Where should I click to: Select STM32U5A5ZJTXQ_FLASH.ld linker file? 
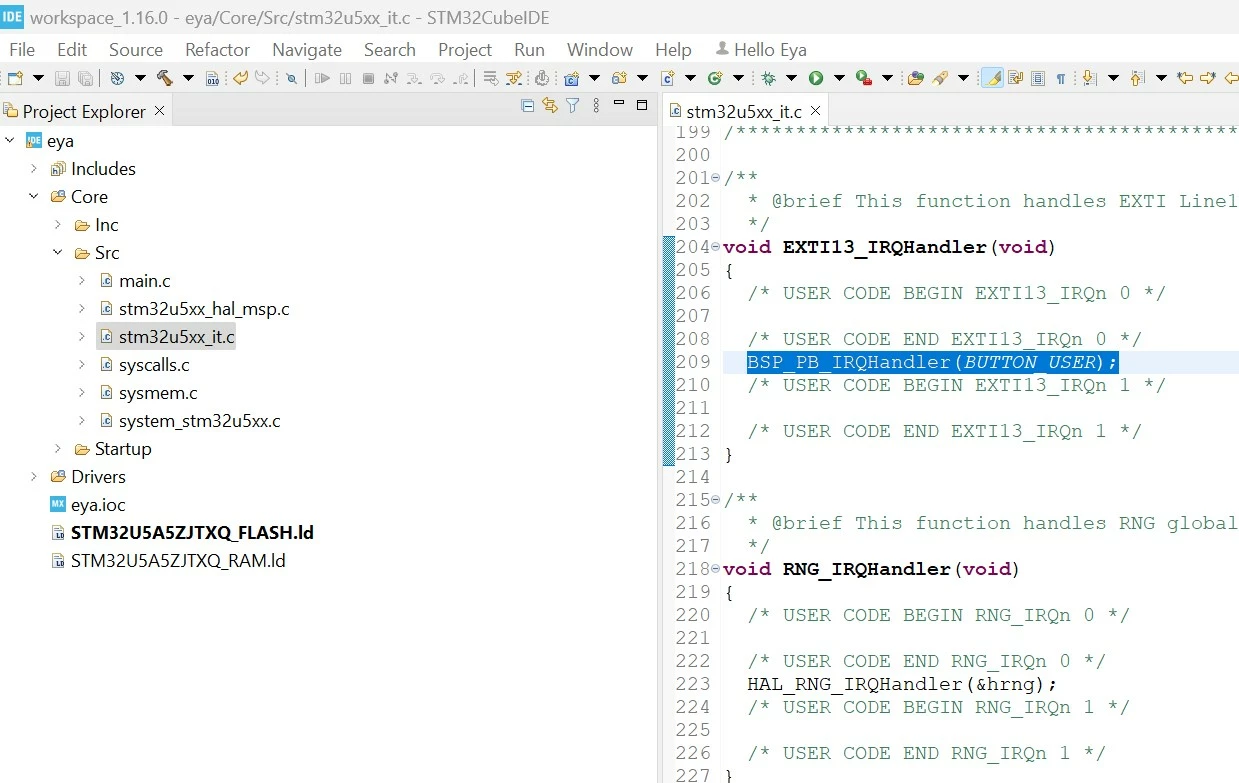(192, 533)
